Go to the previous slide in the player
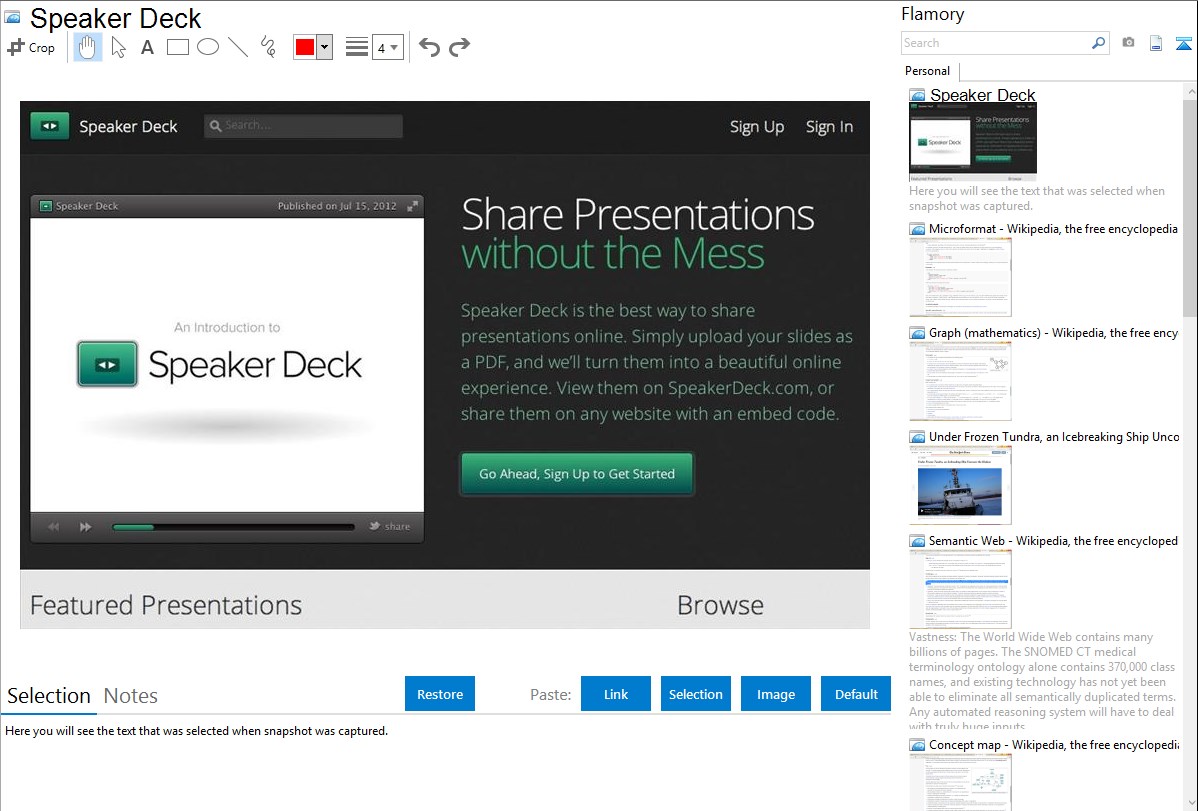The height and width of the screenshot is (811, 1198). coord(53,527)
